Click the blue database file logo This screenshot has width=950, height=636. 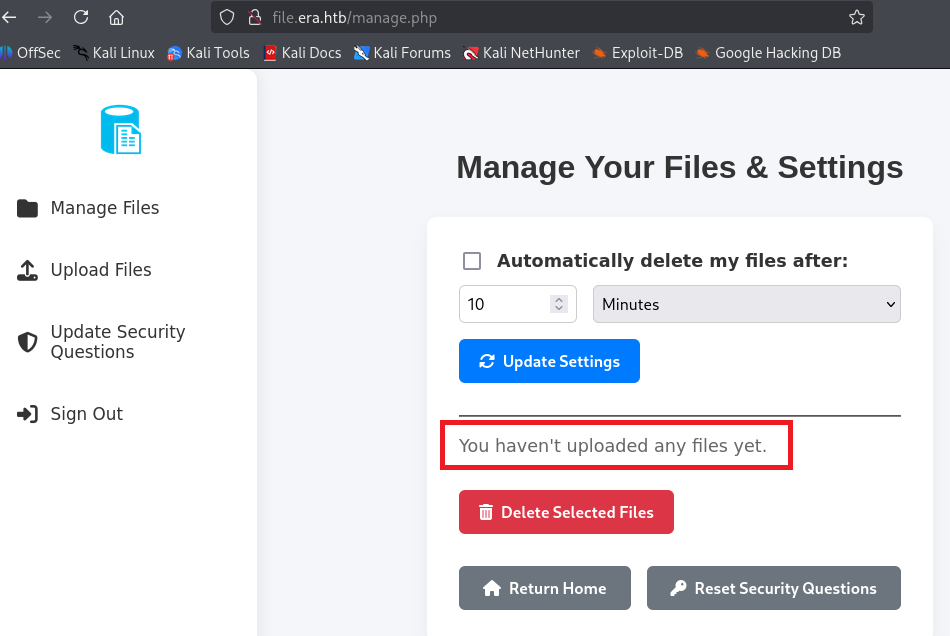tap(121, 130)
